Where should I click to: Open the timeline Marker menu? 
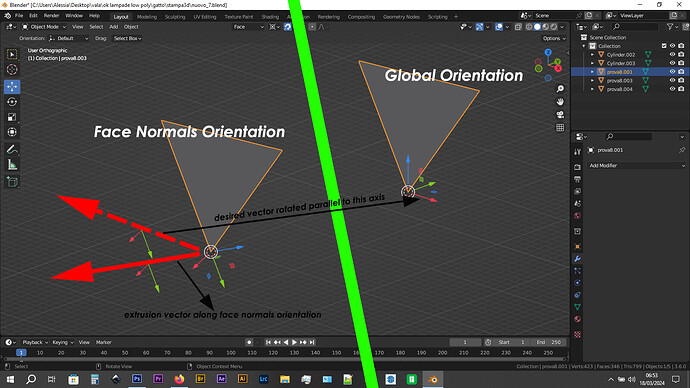[x=103, y=342]
